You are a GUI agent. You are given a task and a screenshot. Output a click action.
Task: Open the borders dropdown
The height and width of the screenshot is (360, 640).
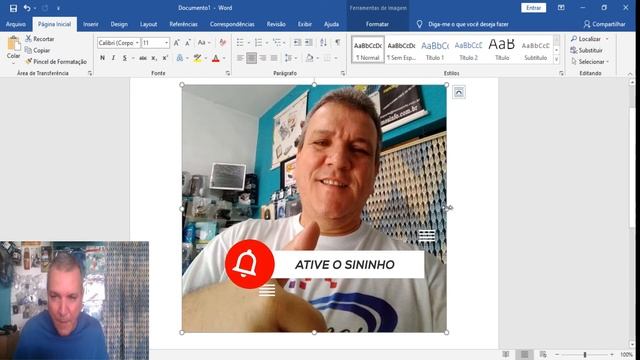336,58
